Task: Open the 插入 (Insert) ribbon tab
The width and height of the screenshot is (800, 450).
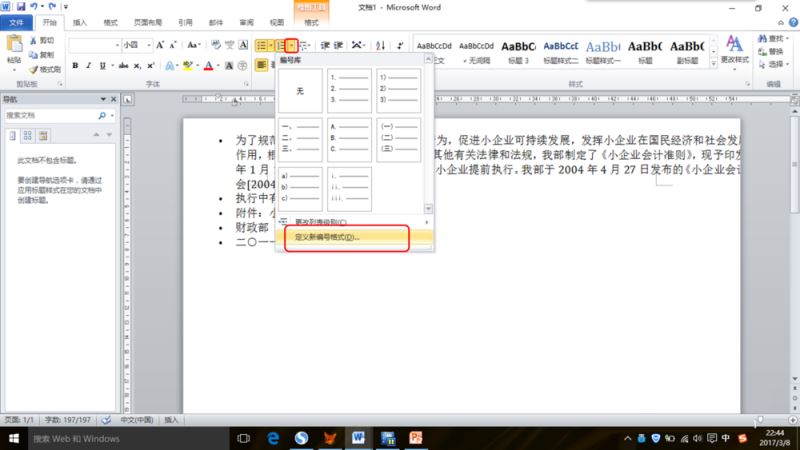Action: click(80, 21)
